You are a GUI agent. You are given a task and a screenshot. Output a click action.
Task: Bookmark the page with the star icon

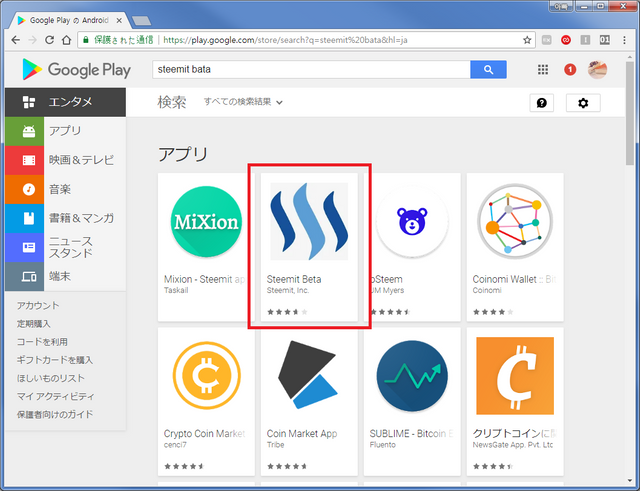[x=527, y=40]
